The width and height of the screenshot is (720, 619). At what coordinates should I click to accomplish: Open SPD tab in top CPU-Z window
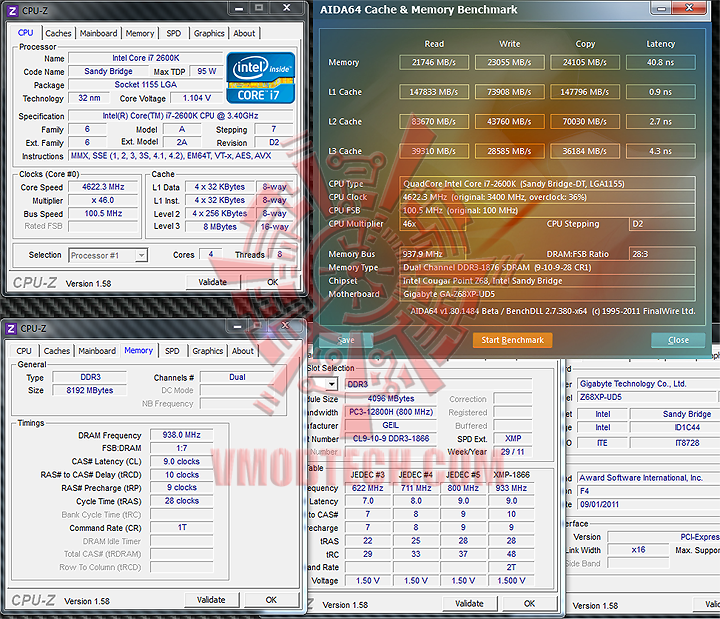(174, 33)
